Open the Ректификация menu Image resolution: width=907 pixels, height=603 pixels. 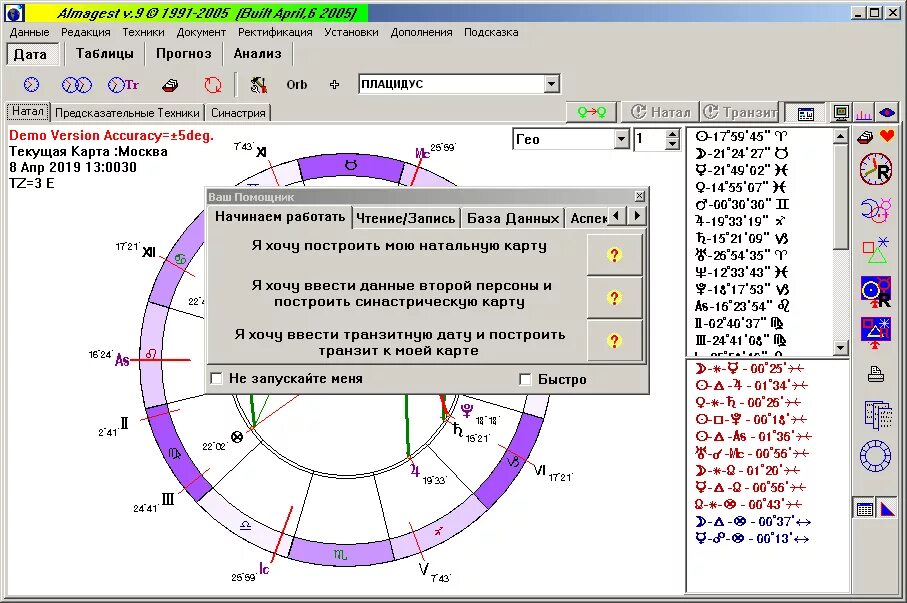click(275, 32)
